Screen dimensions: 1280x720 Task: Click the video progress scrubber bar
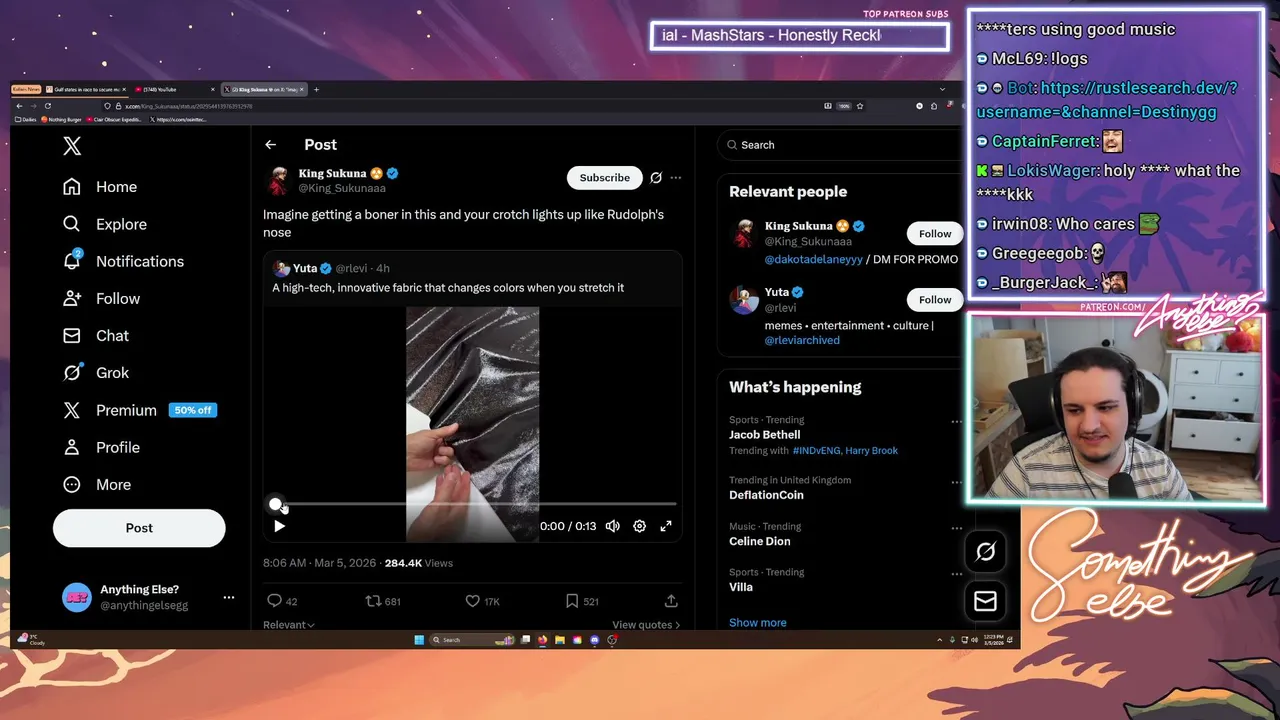click(475, 504)
